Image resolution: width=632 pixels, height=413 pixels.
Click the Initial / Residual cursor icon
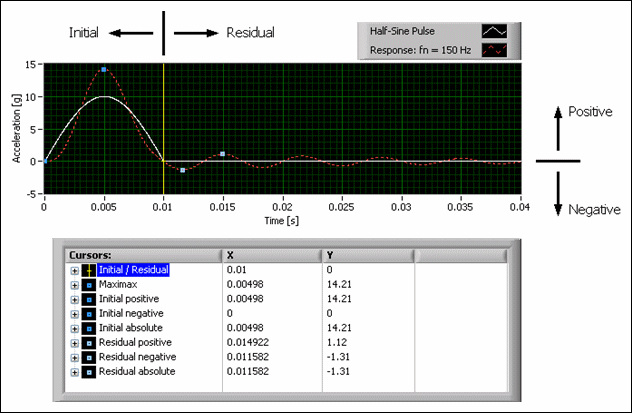88,270
